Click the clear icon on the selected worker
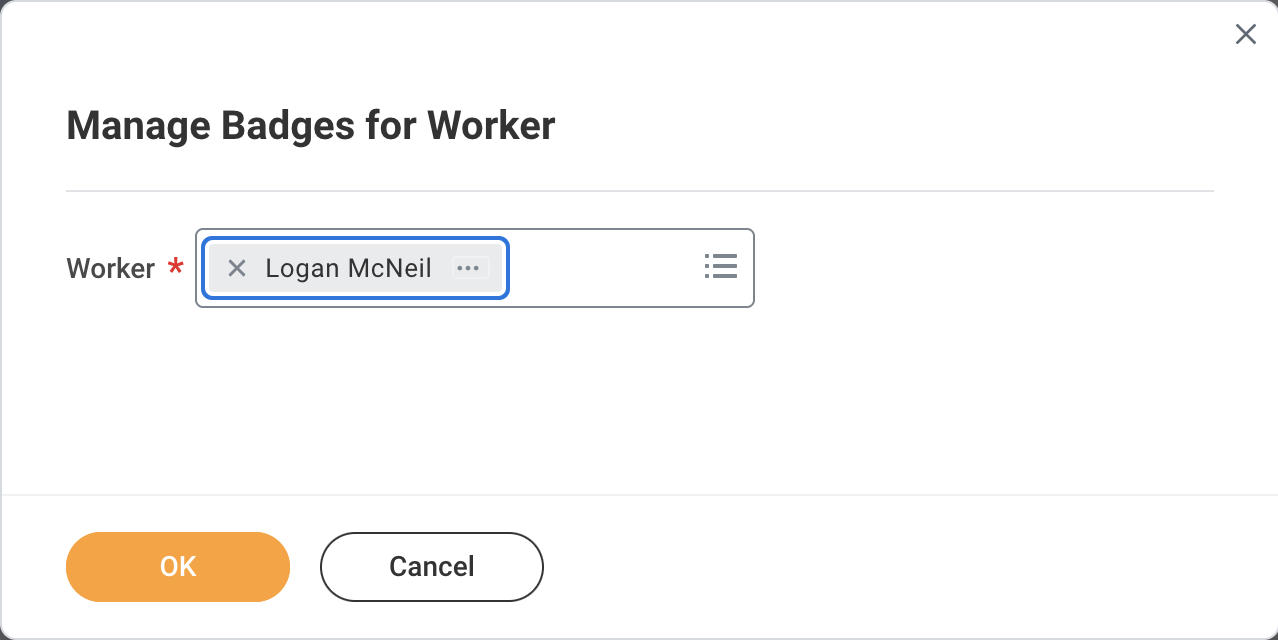Image resolution: width=1278 pixels, height=640 pixels. [x=237, y=267]
